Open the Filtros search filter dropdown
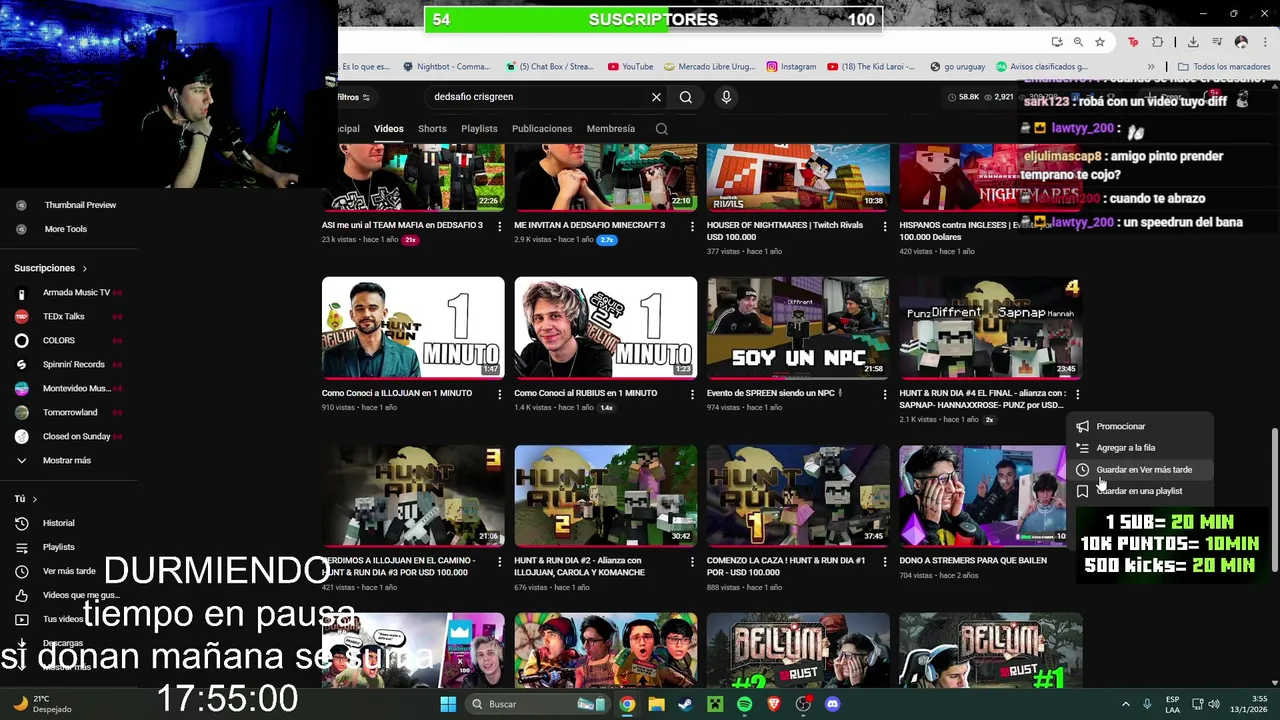This screenshot has height=720, width=1280. coord(354,97)
